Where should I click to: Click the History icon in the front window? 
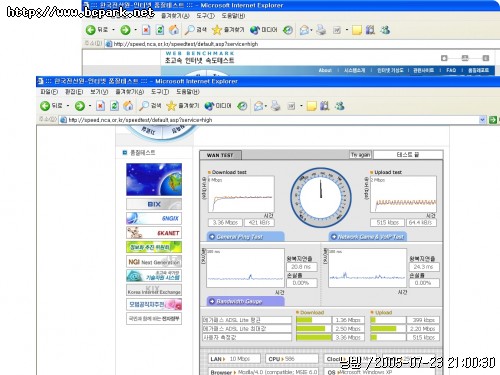[242, 106]
